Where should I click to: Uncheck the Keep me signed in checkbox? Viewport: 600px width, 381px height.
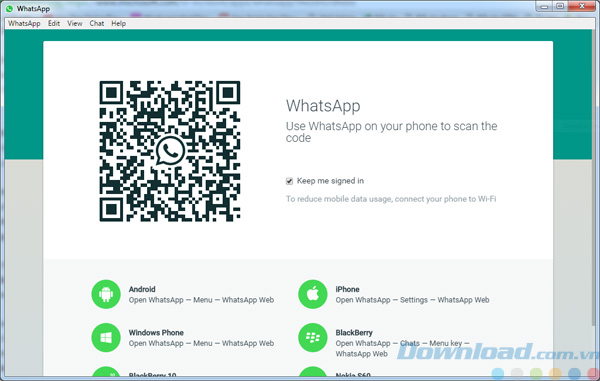[289, 181]
